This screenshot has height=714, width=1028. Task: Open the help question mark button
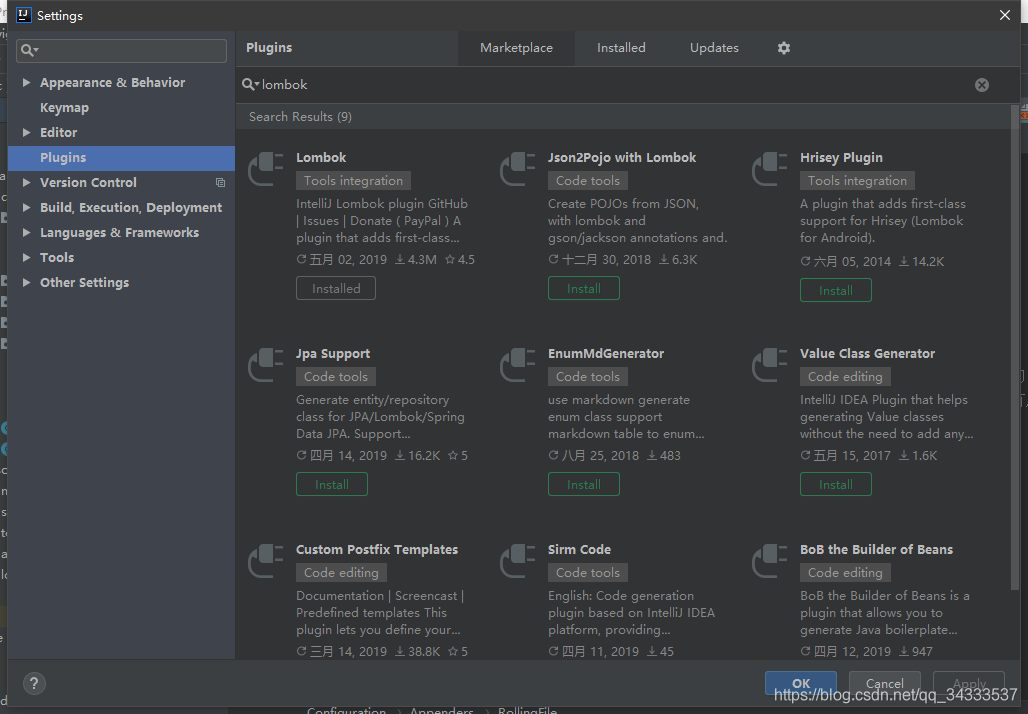(35, 683)
